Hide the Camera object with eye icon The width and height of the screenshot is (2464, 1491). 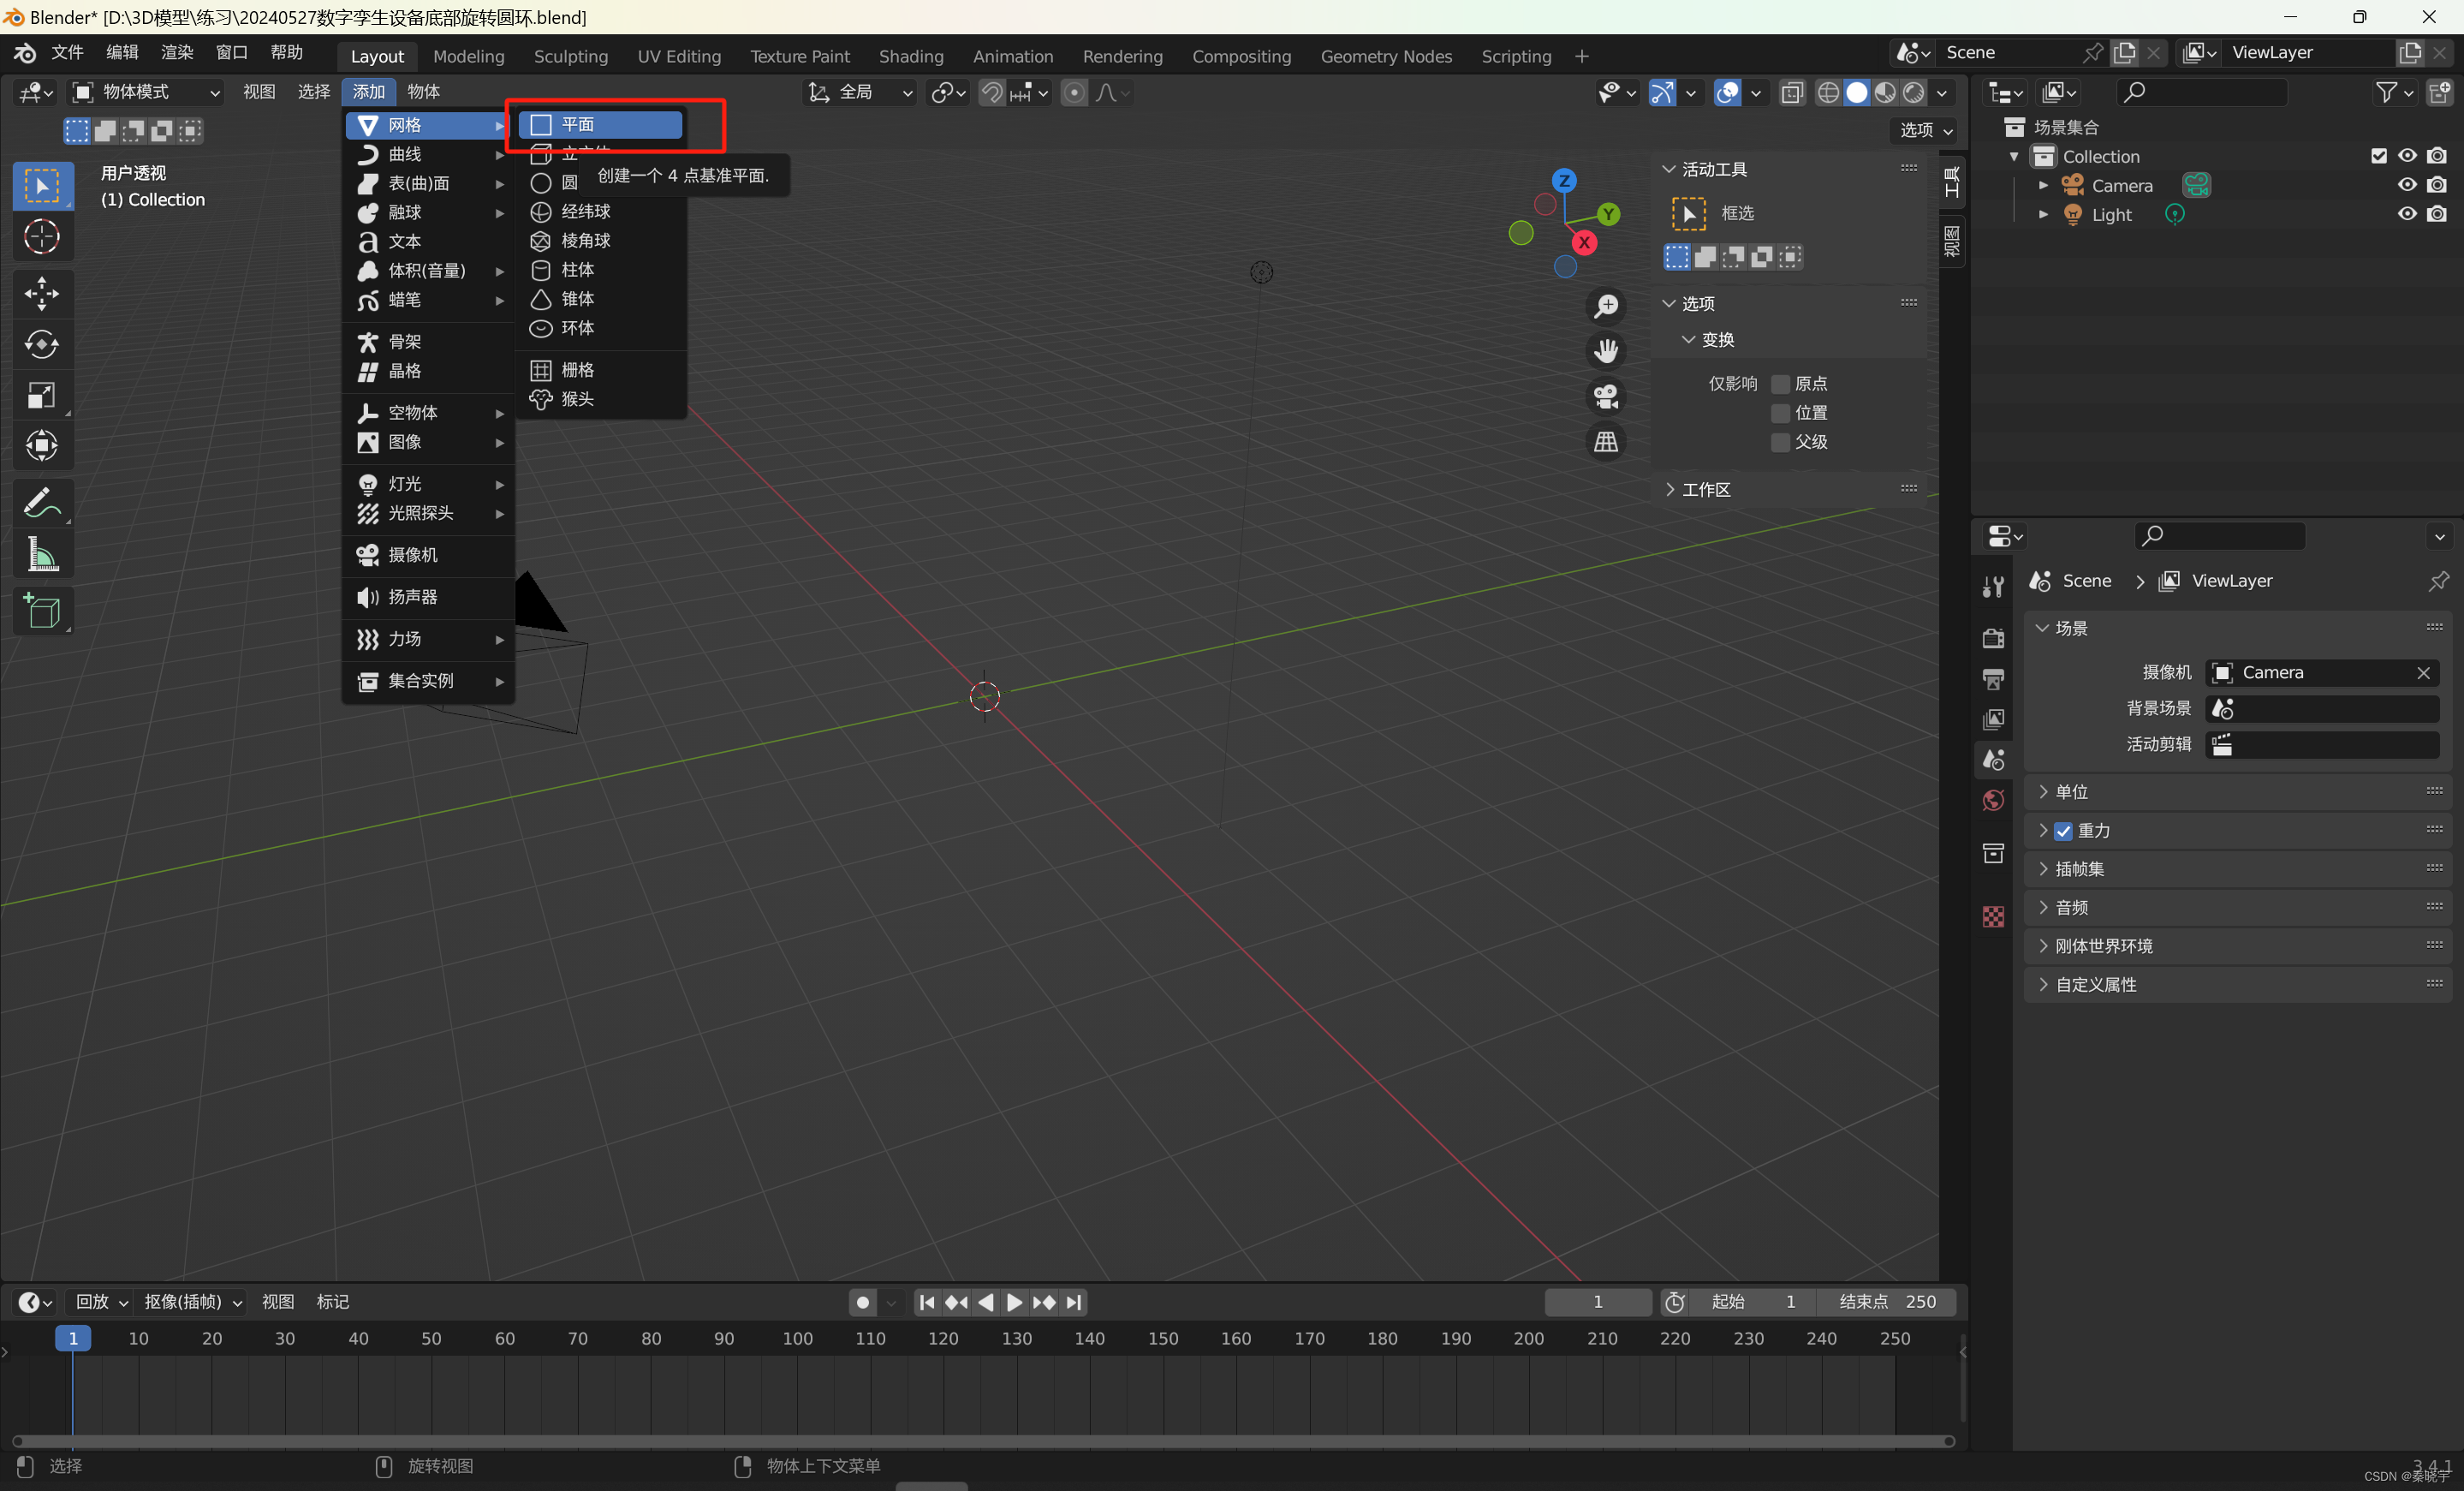tap(2407, 185)
